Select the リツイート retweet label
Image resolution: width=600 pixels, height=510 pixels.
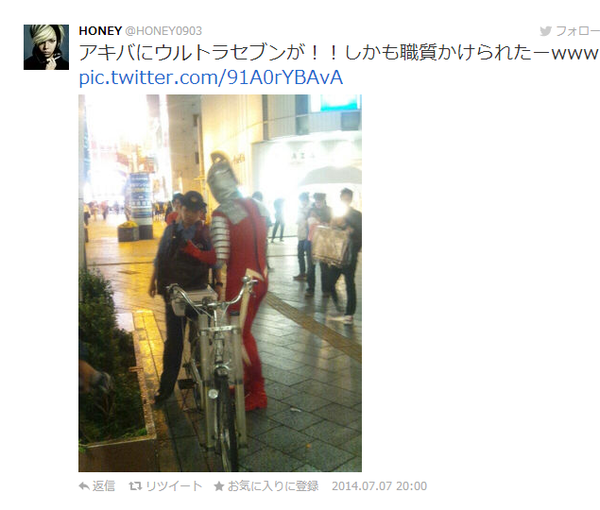(x=174, y=486)
